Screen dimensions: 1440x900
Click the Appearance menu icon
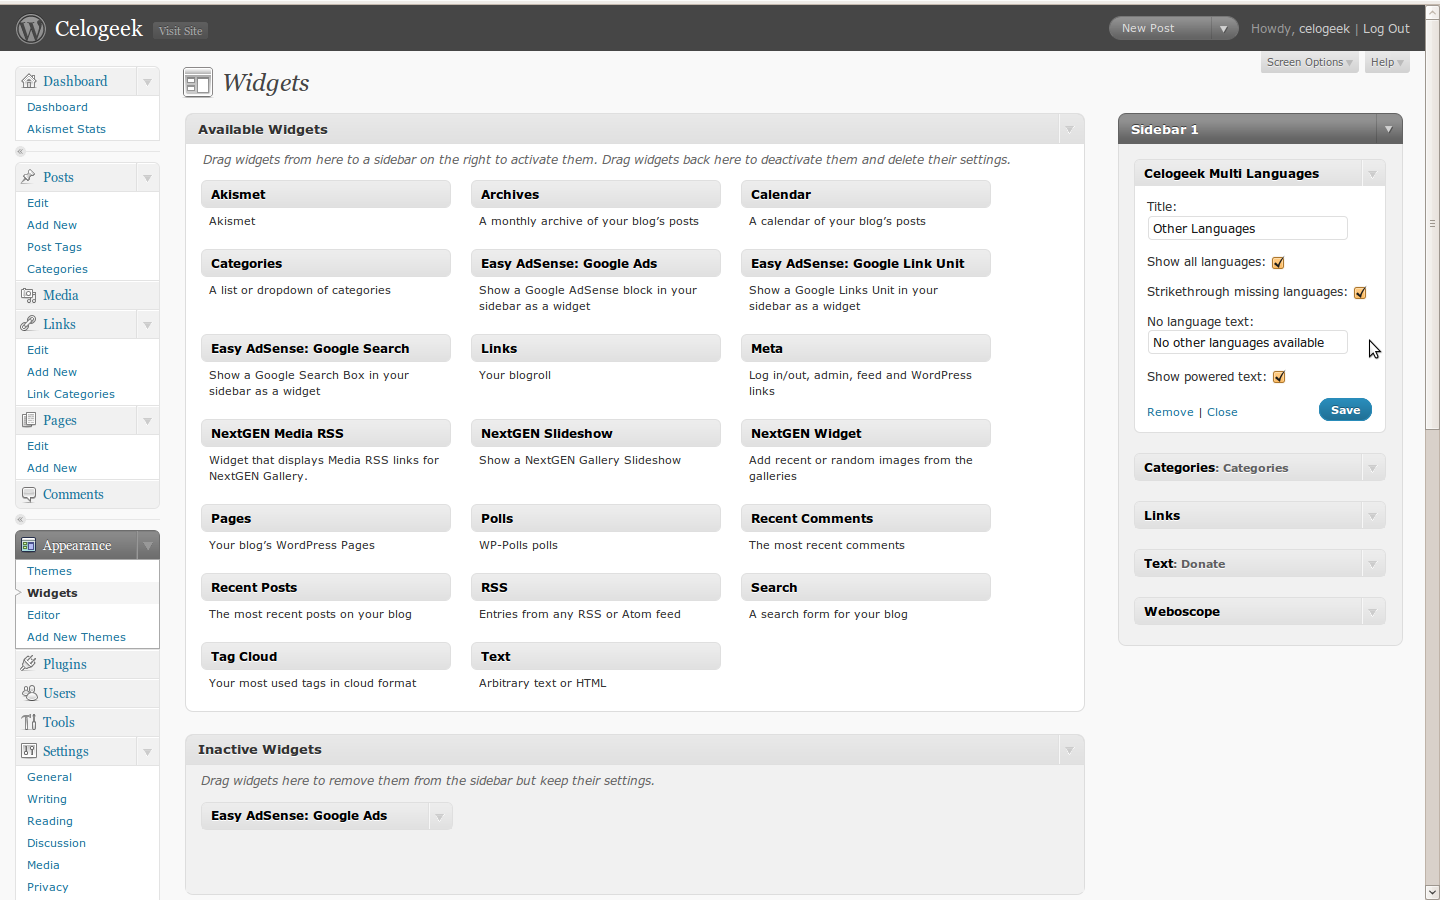29,545
